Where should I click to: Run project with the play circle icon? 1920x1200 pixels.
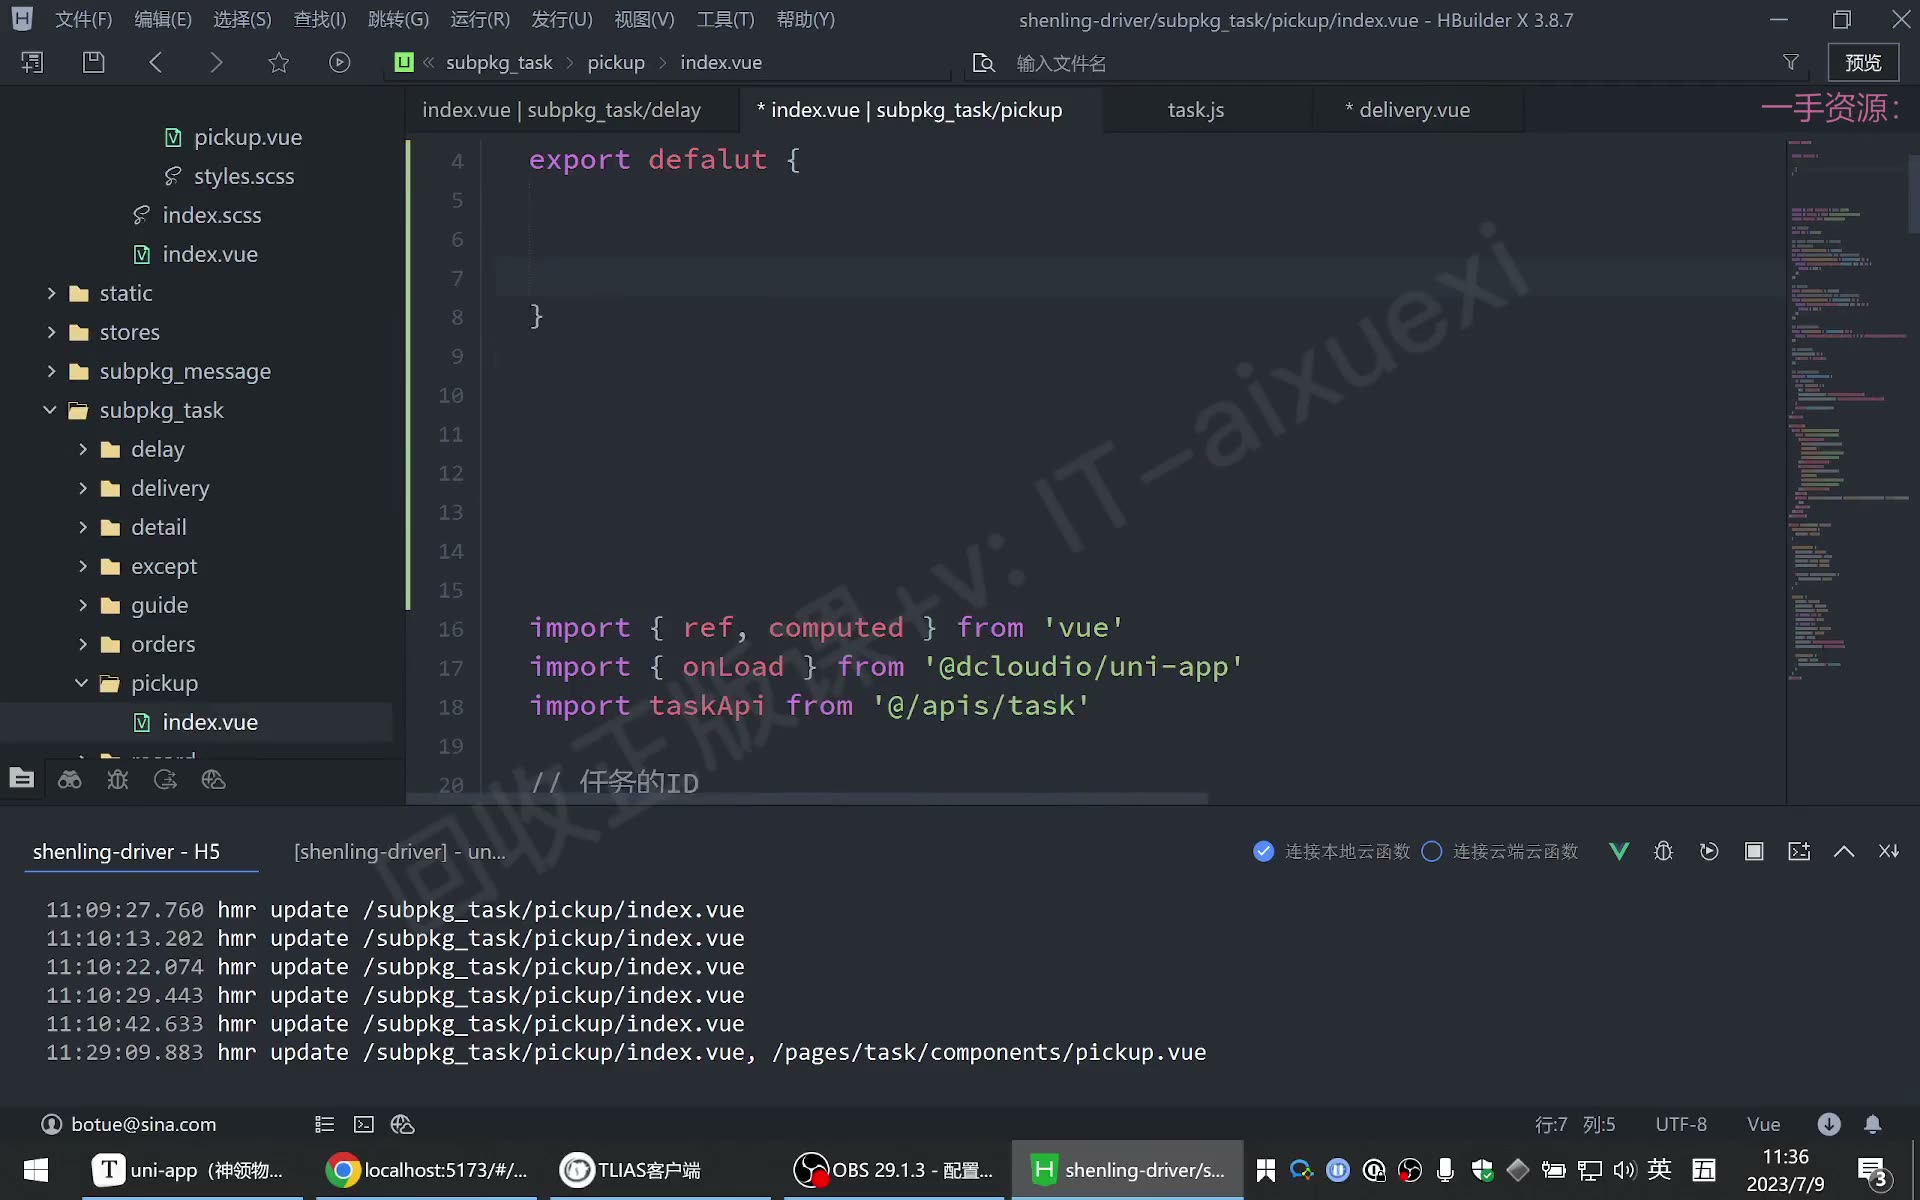click(x=340, y=62)
